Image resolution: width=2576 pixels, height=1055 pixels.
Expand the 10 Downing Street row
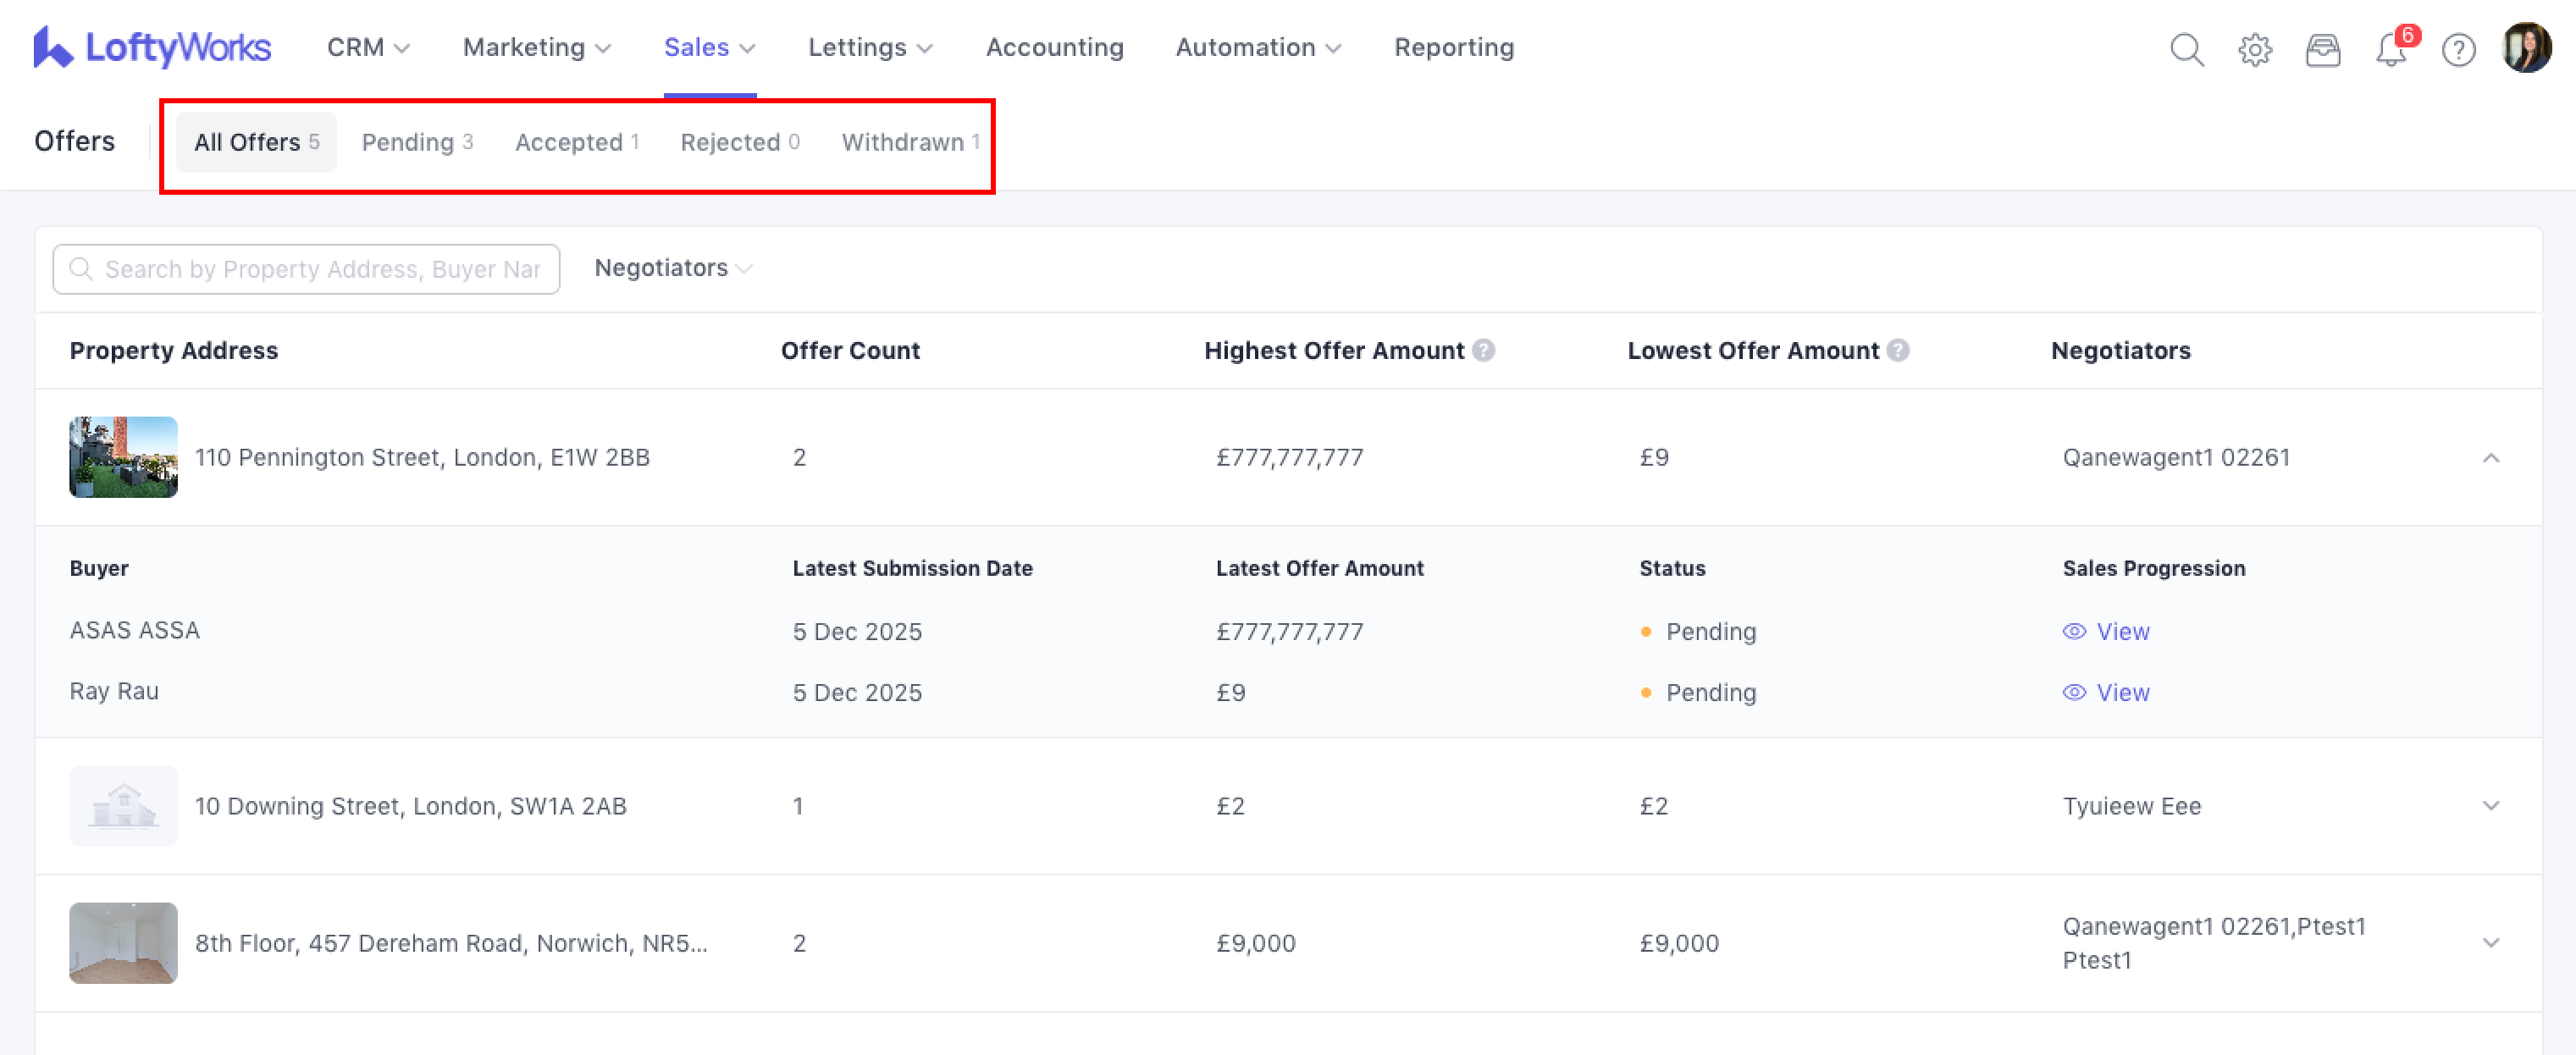[2490, 806]
